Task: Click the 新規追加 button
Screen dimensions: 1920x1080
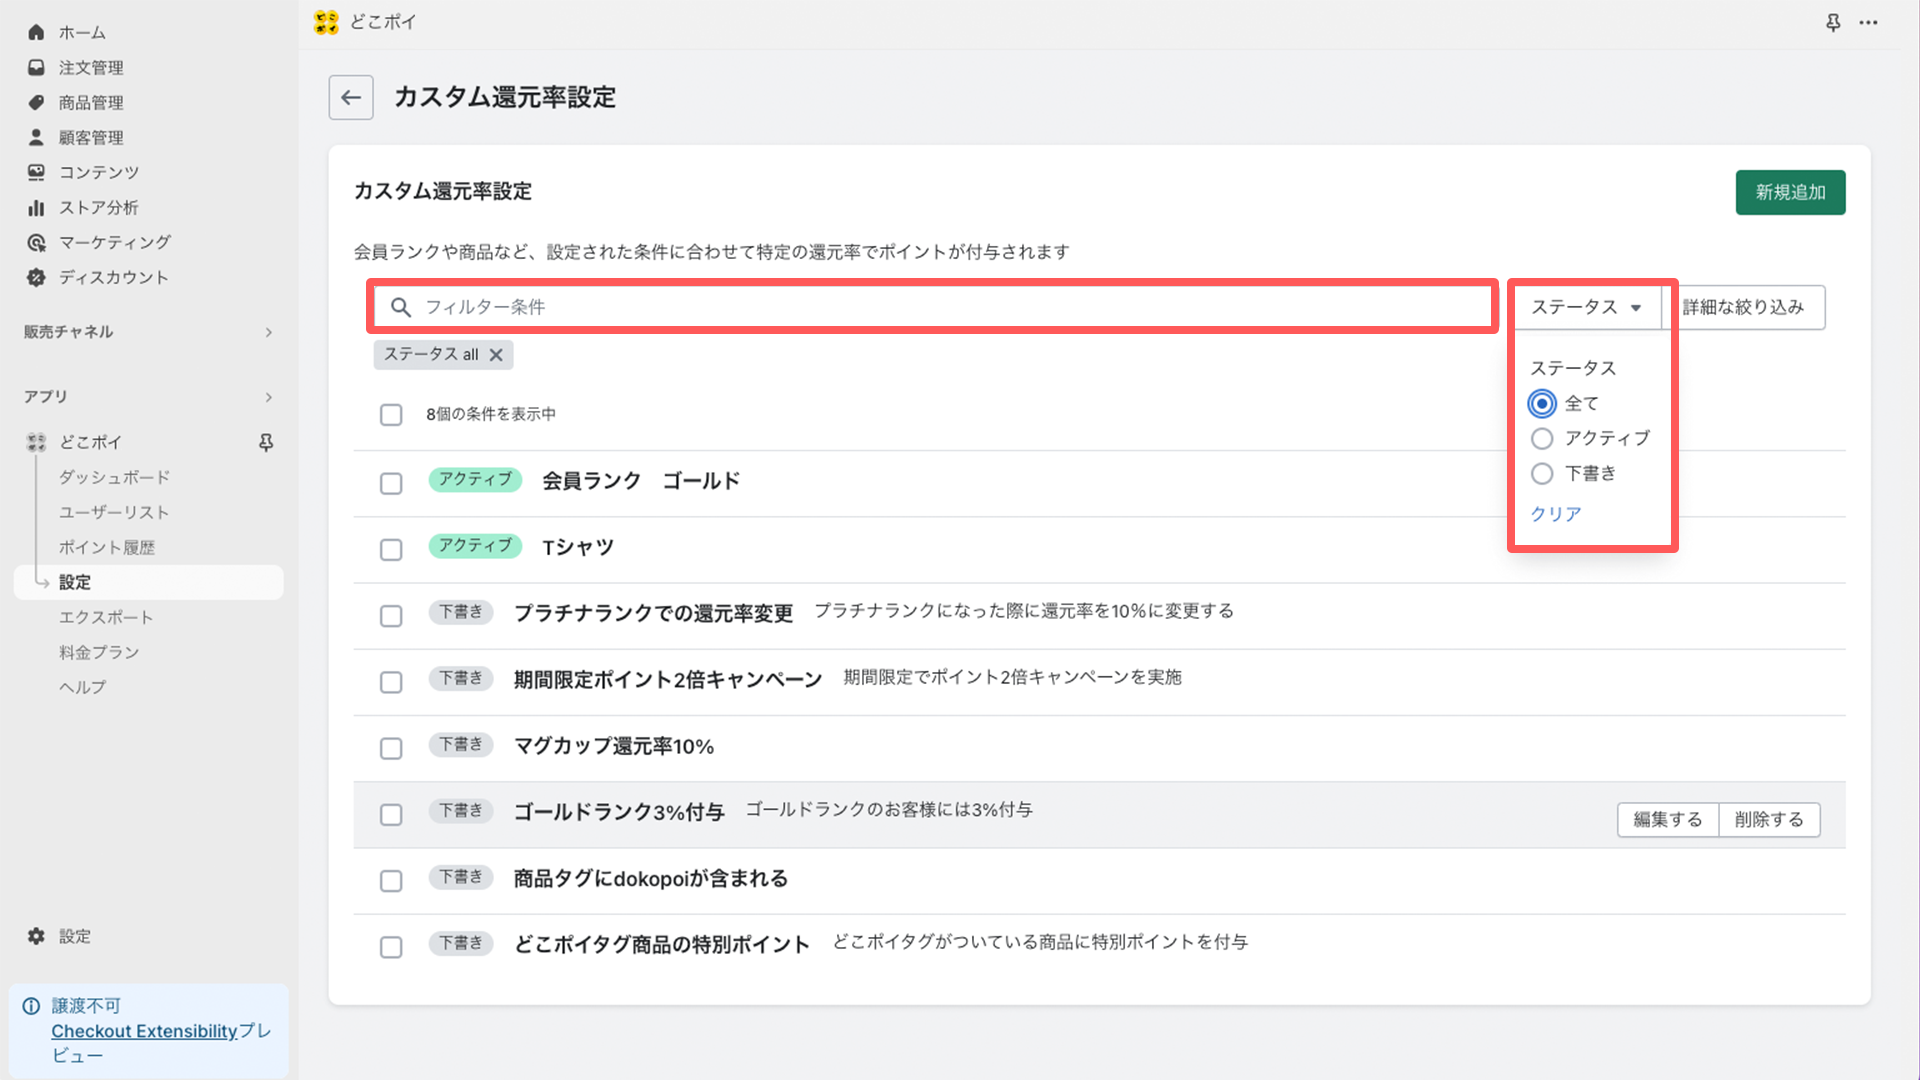Action: click(x=1790, y=192)
